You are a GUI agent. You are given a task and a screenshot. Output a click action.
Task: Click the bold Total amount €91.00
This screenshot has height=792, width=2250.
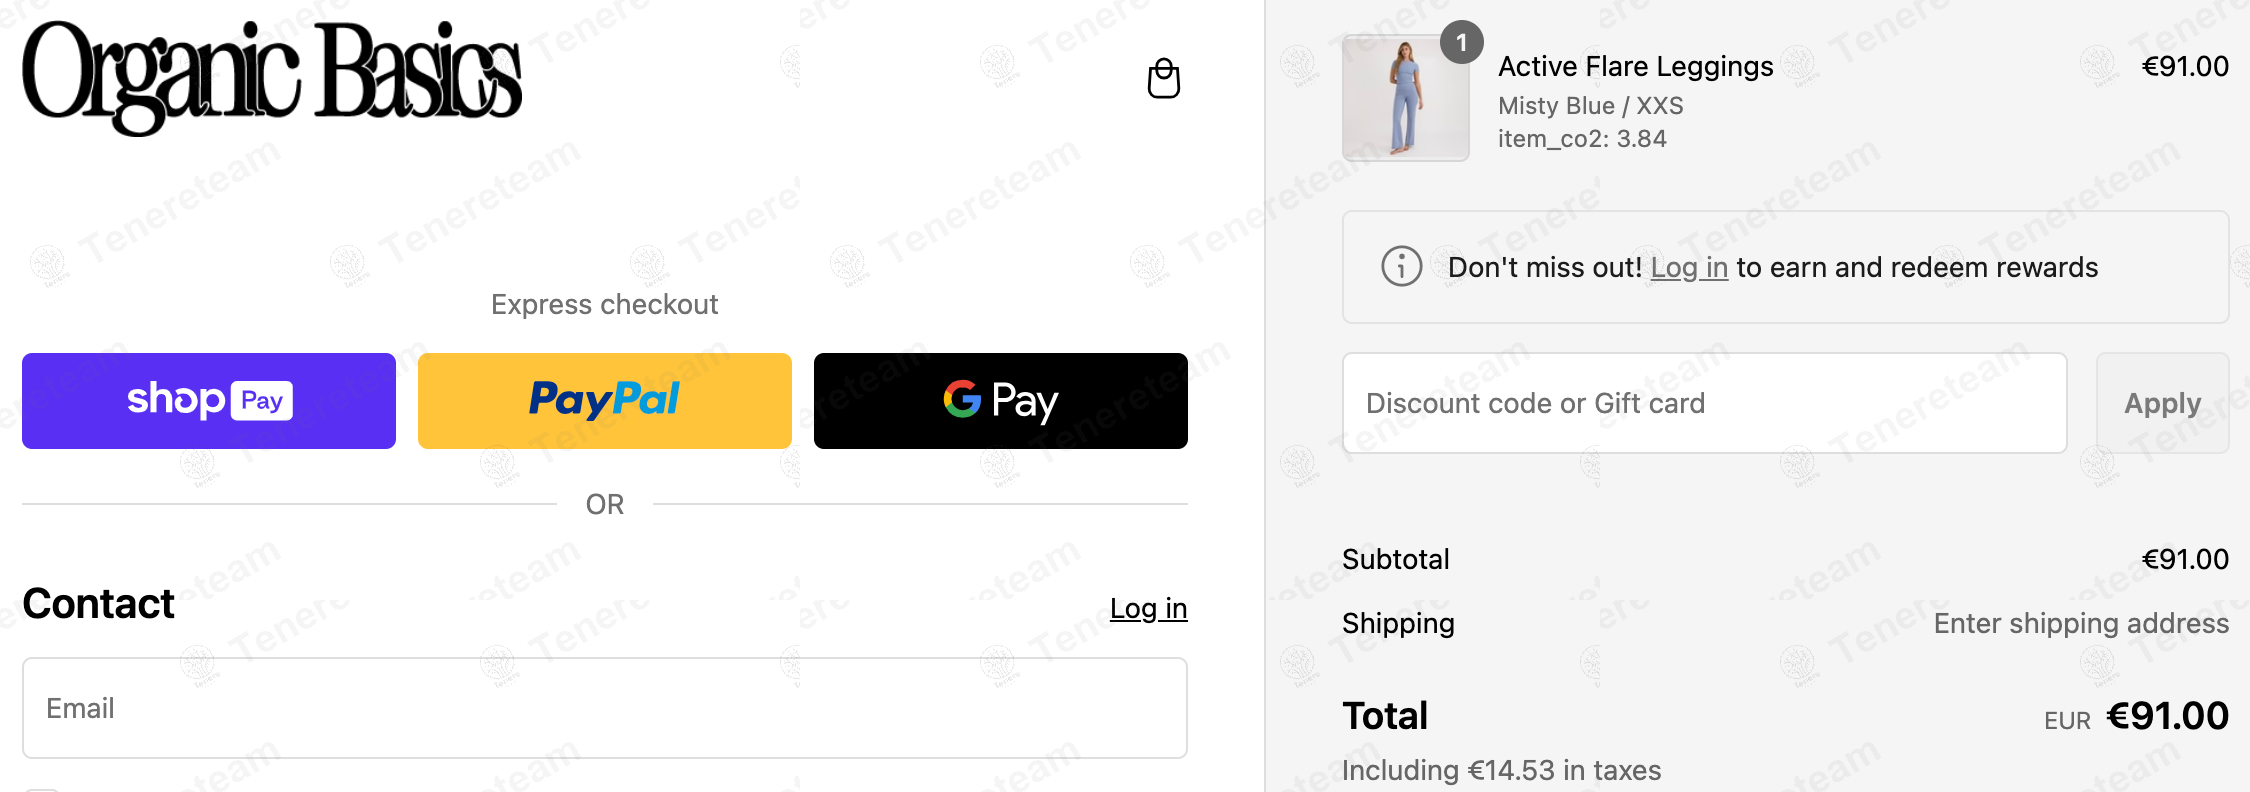pyautogui.click(x=2166, y=716)
